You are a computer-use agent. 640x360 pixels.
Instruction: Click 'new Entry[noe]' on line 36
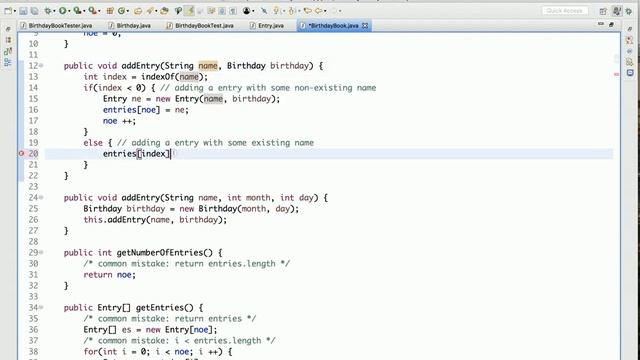(x=179, y=330)
